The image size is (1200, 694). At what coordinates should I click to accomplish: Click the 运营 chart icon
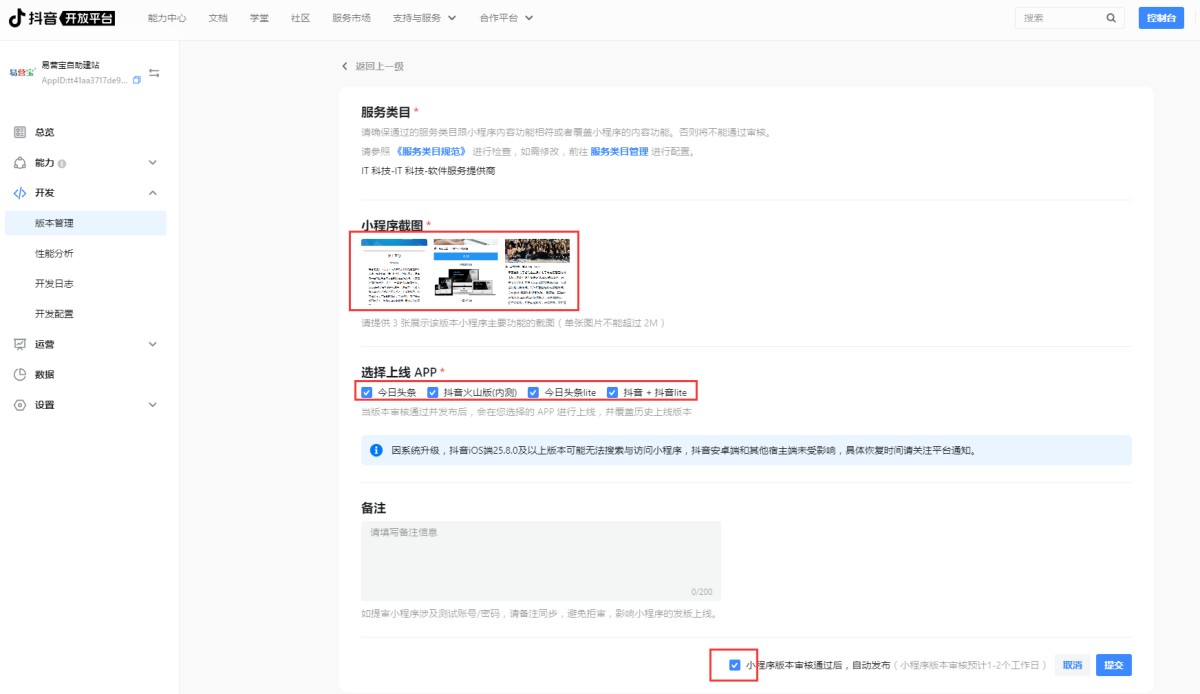pos(20,344)
